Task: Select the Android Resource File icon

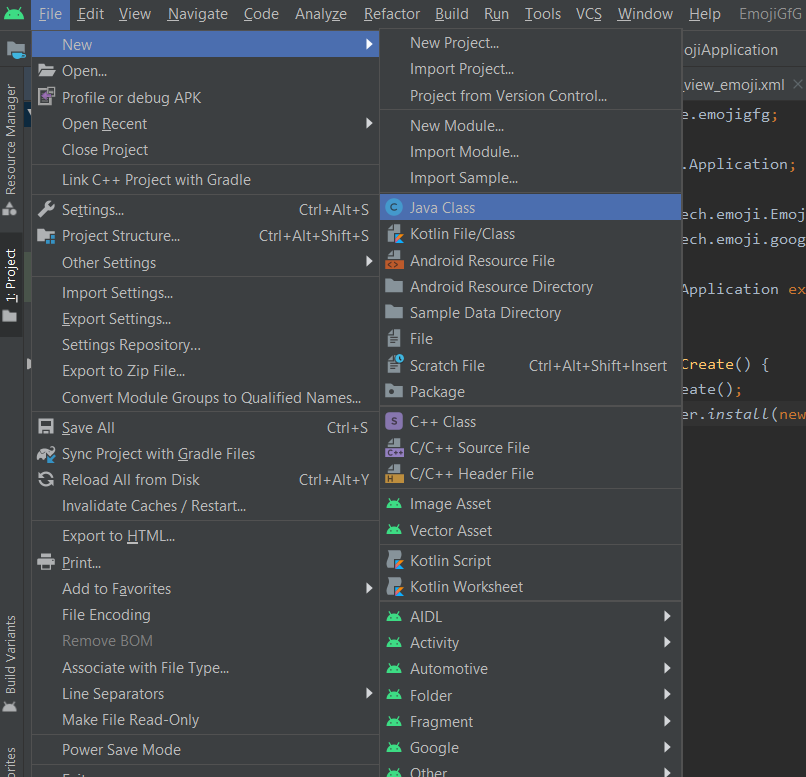Action: (394, 261)
